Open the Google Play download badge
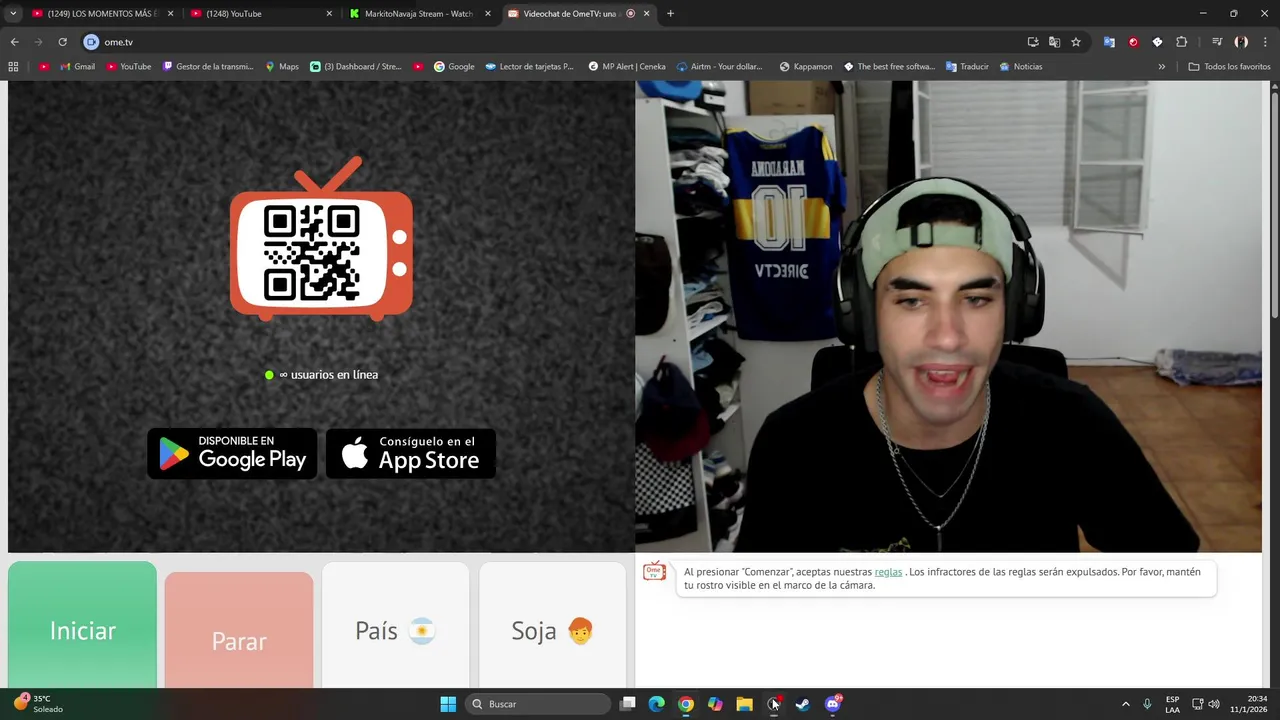1280x720 pixels. coord(232,454)
